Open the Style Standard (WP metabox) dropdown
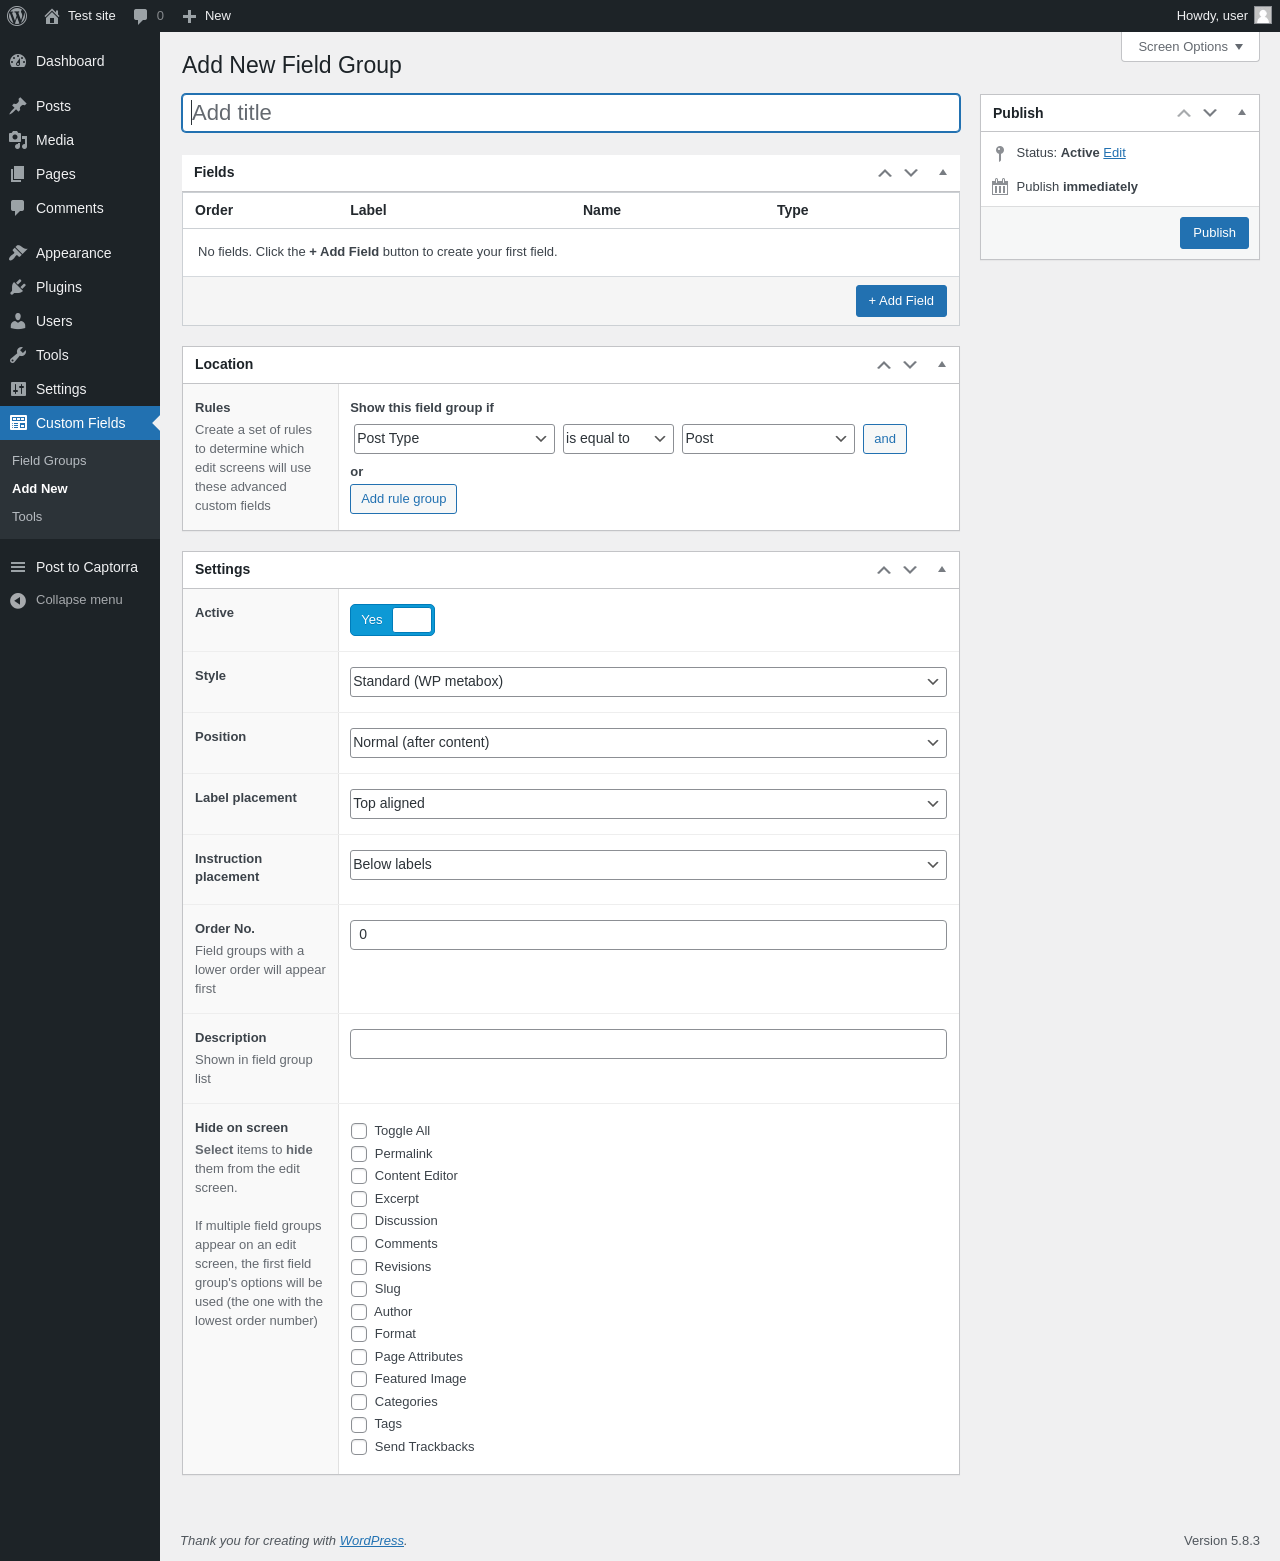1280x1561 pixels. 648,682
